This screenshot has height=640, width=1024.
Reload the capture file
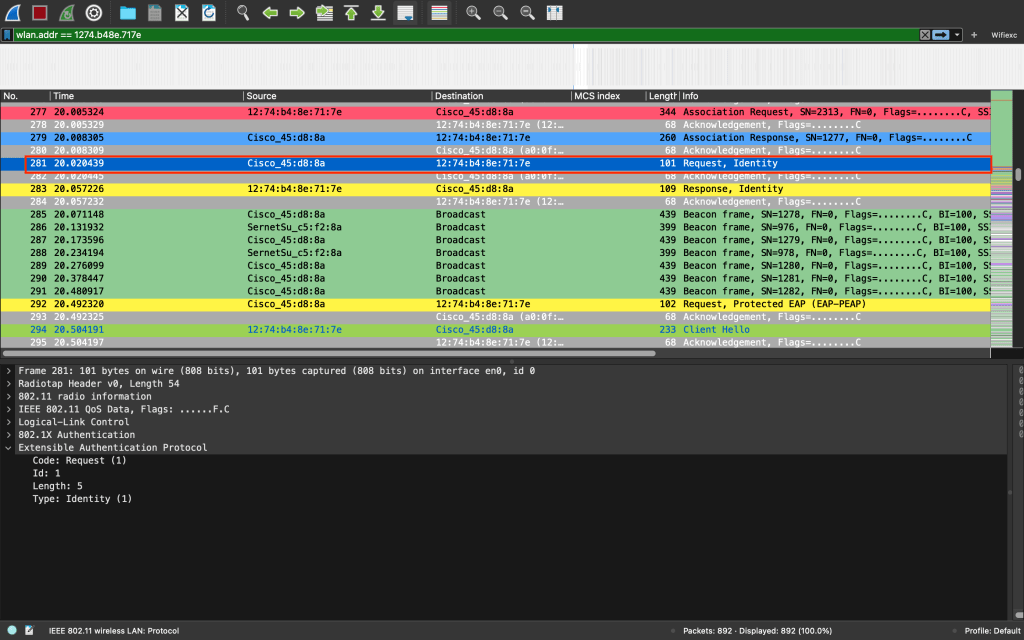coord(208,13)
